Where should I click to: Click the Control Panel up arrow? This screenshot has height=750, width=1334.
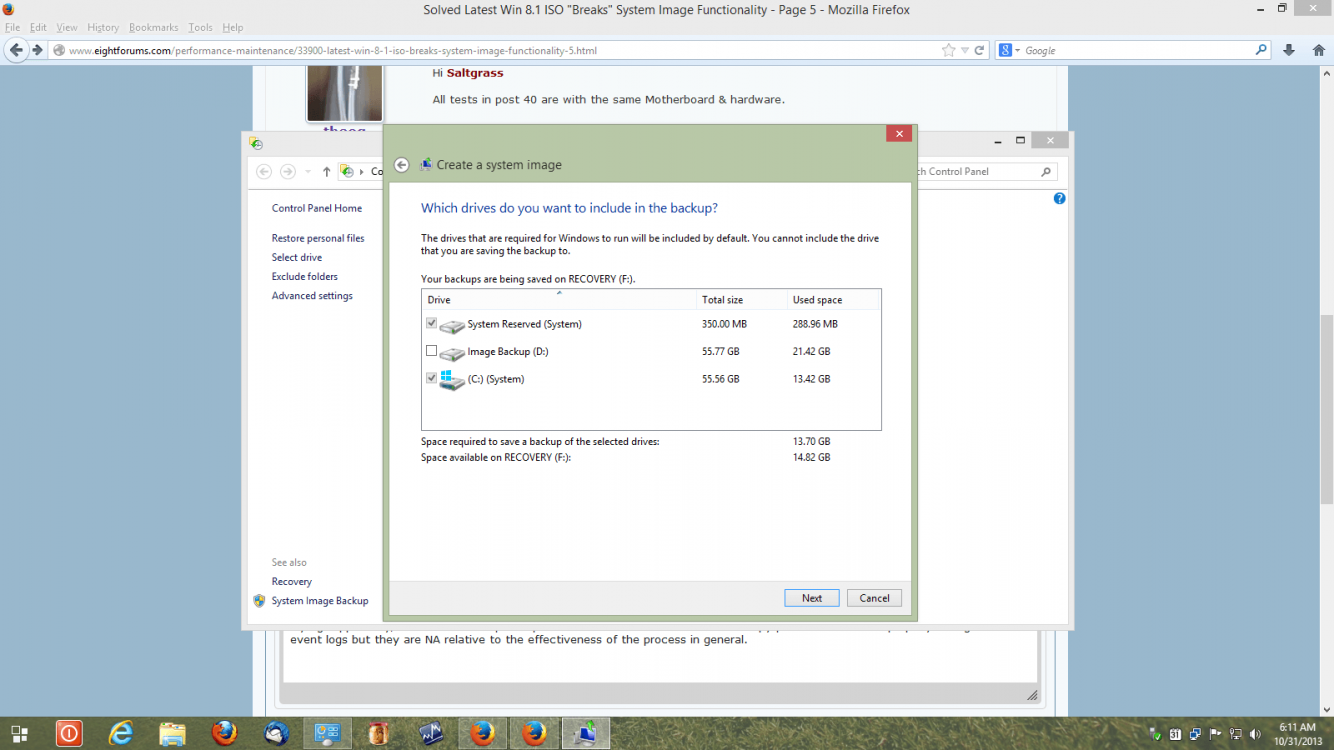point(326,171)
